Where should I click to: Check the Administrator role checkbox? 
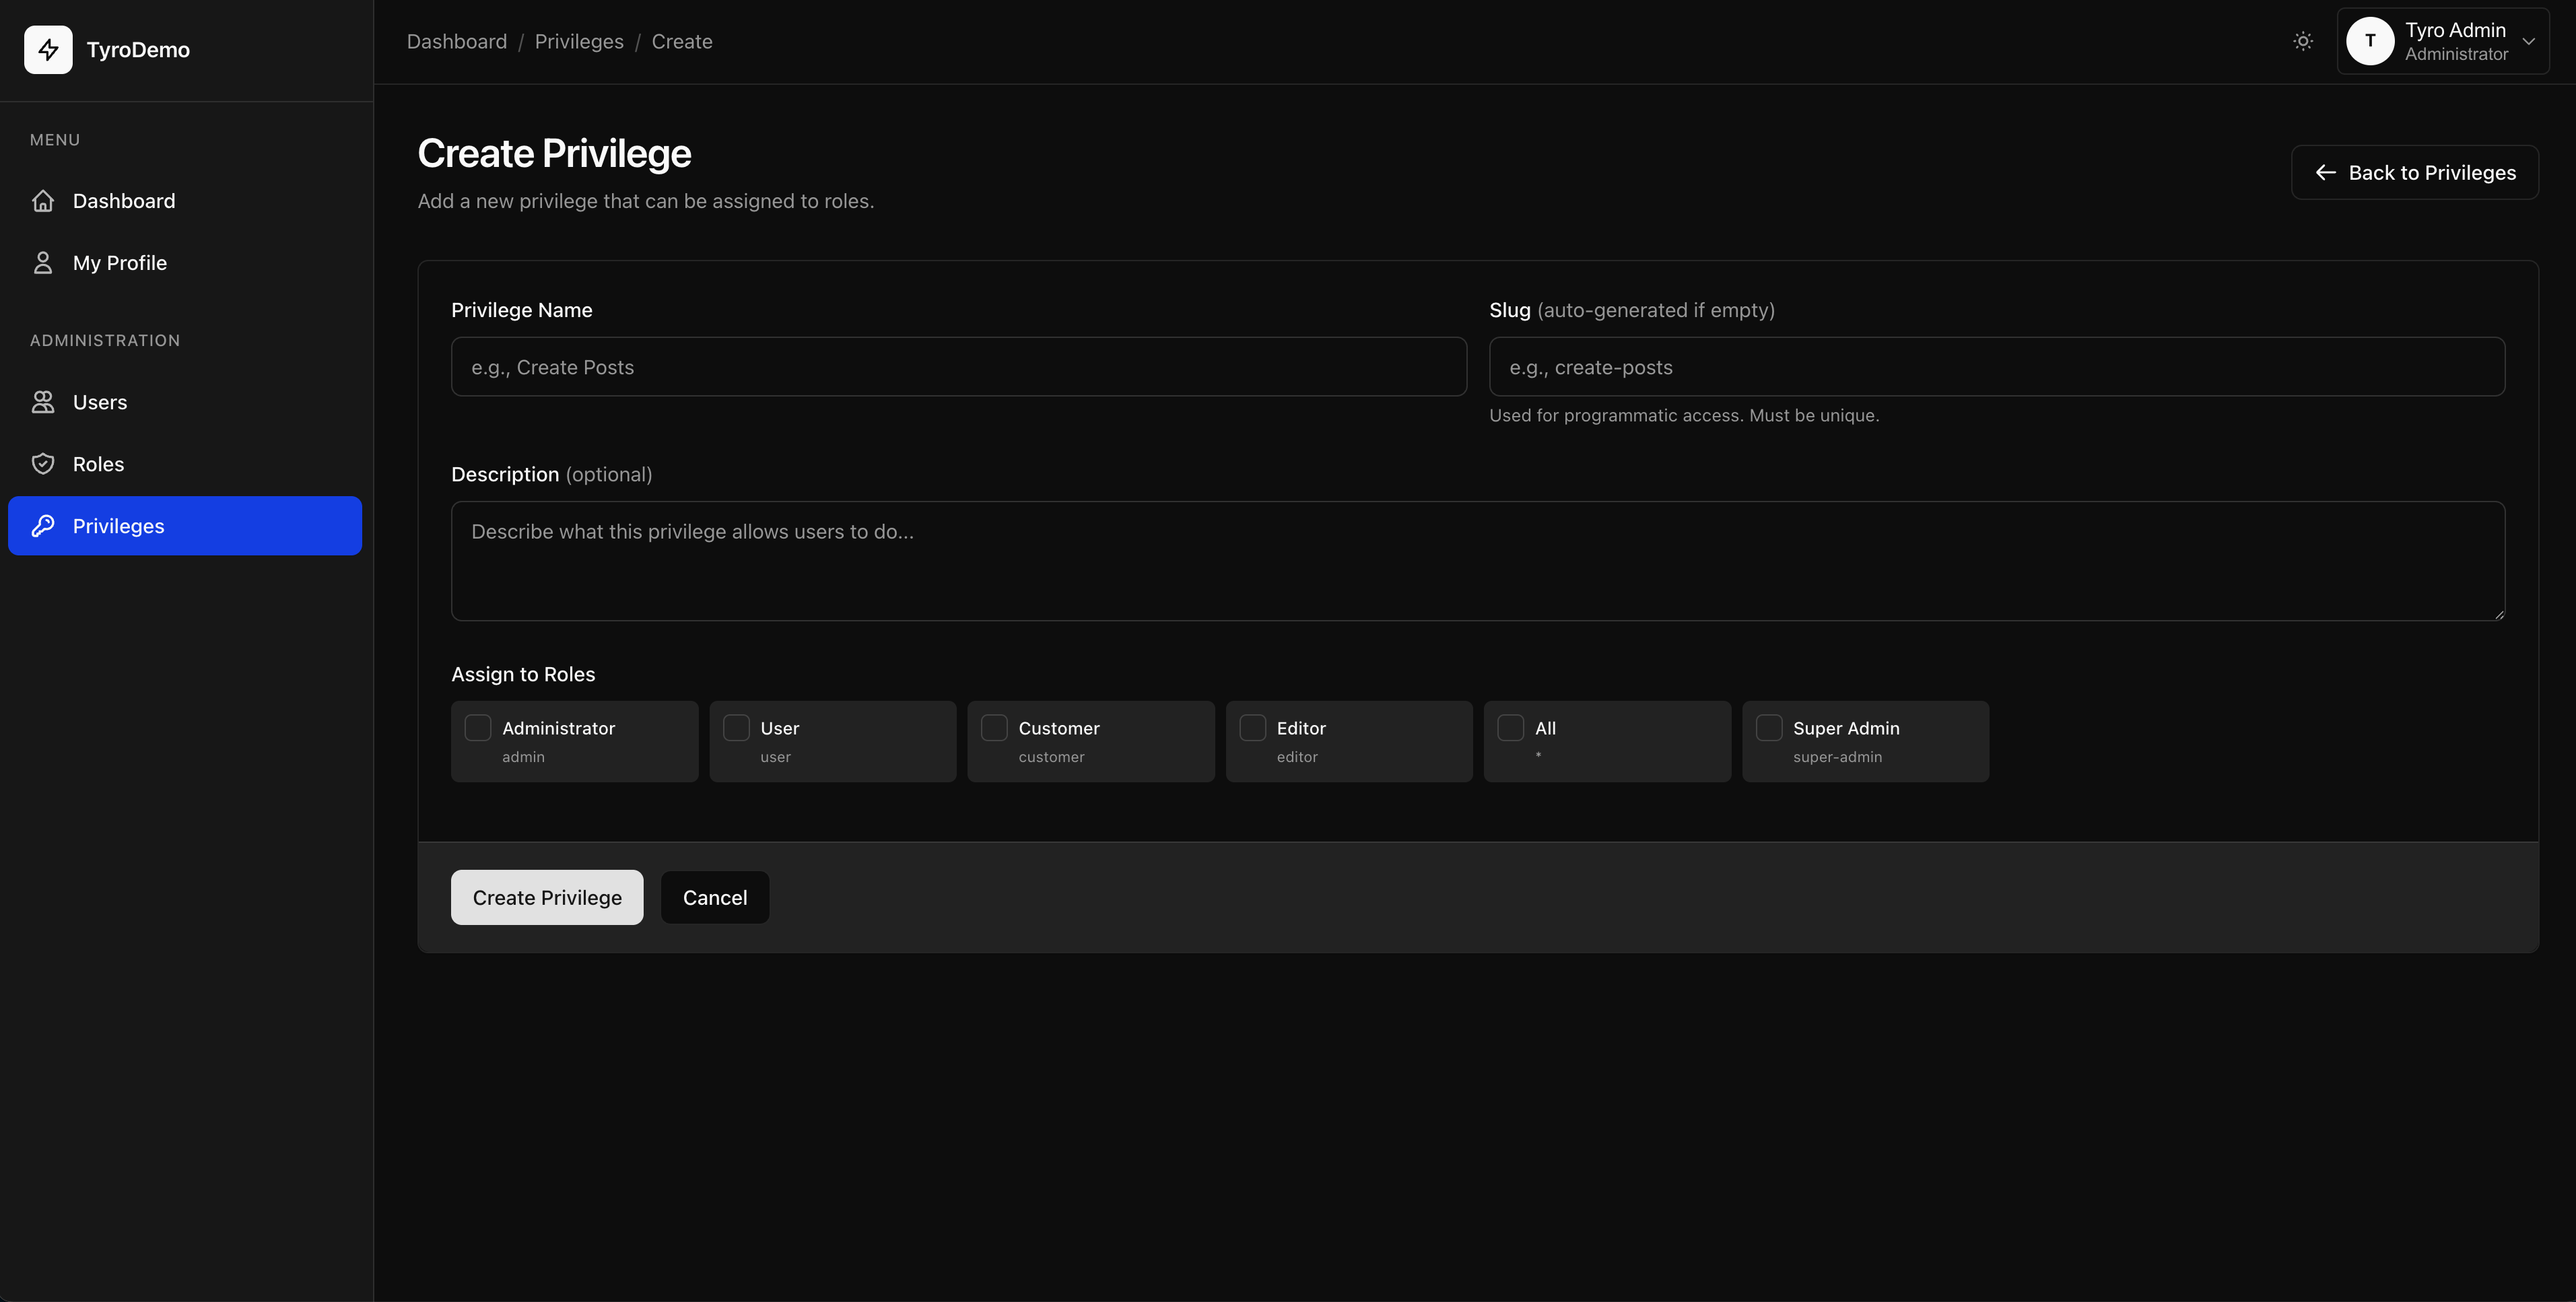tap(478, 728)
